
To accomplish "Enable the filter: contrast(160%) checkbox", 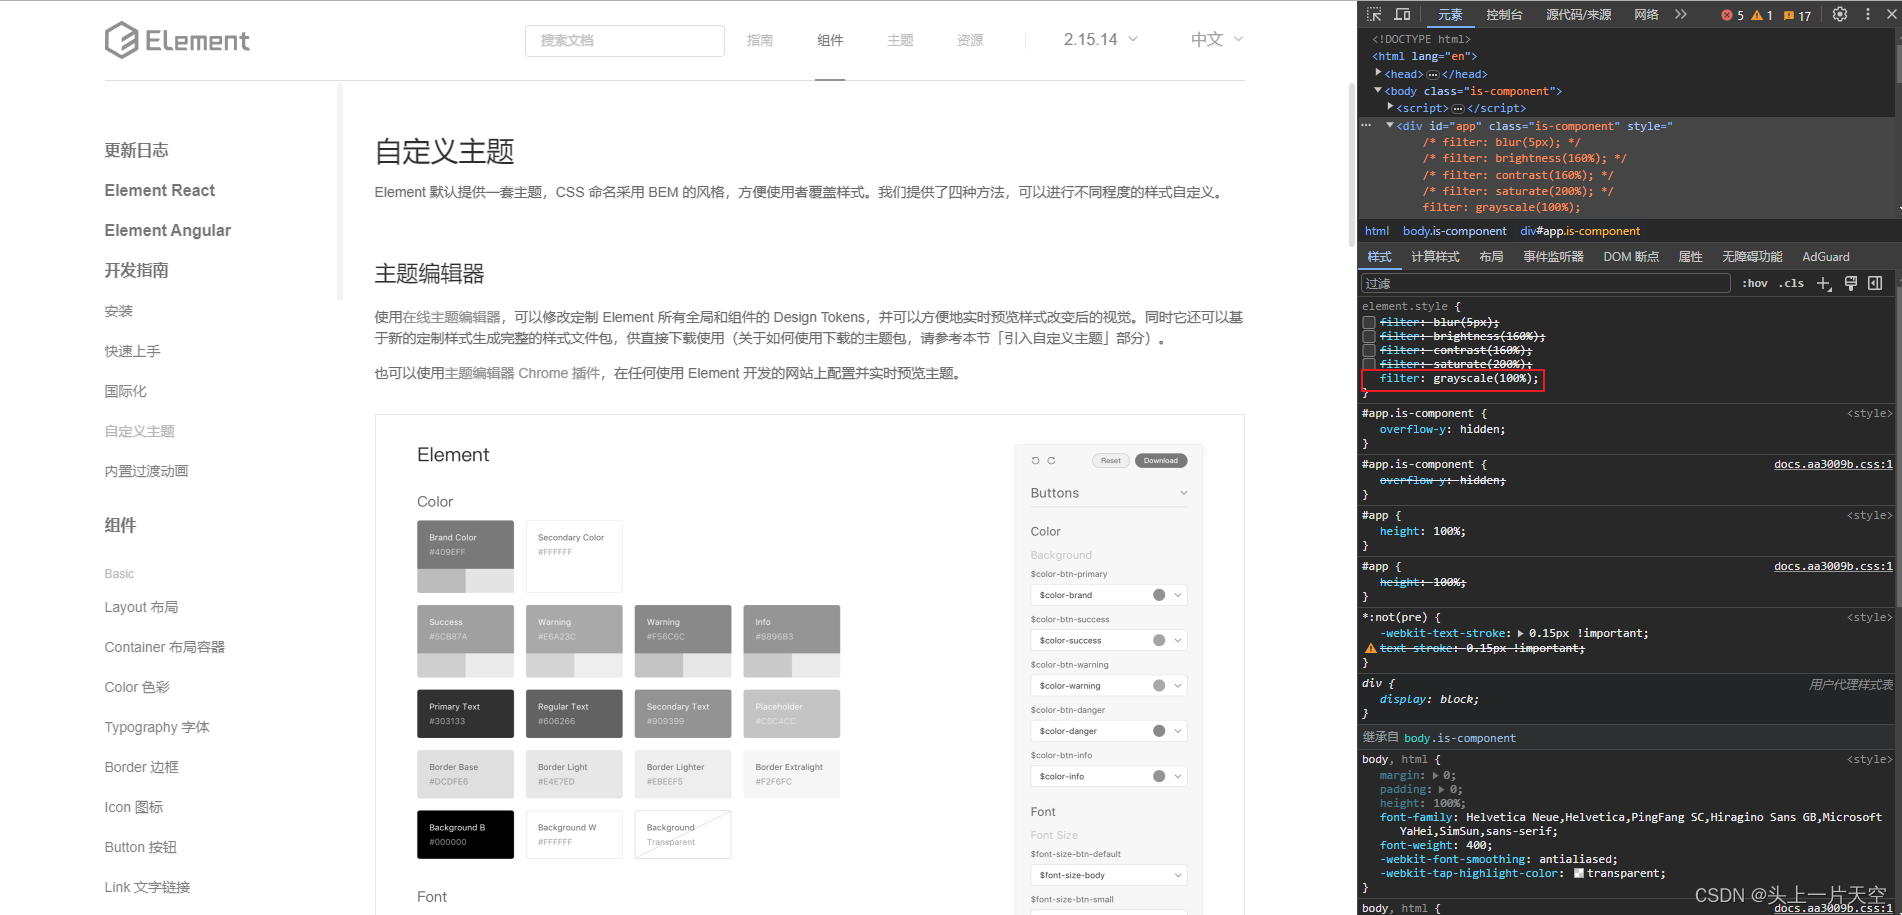I will 1369,349.
